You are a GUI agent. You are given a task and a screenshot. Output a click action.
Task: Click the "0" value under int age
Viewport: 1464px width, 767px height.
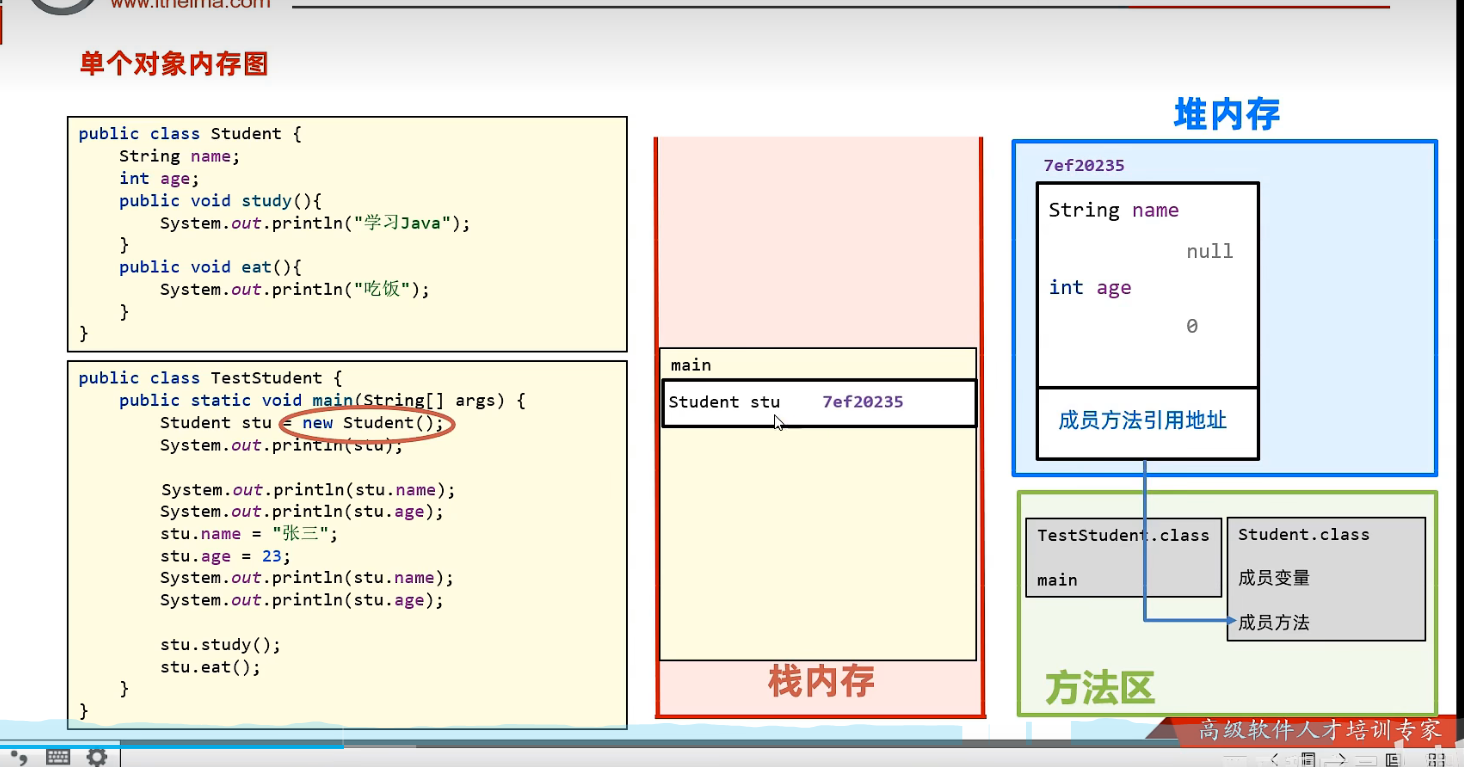click(1192, 326)
